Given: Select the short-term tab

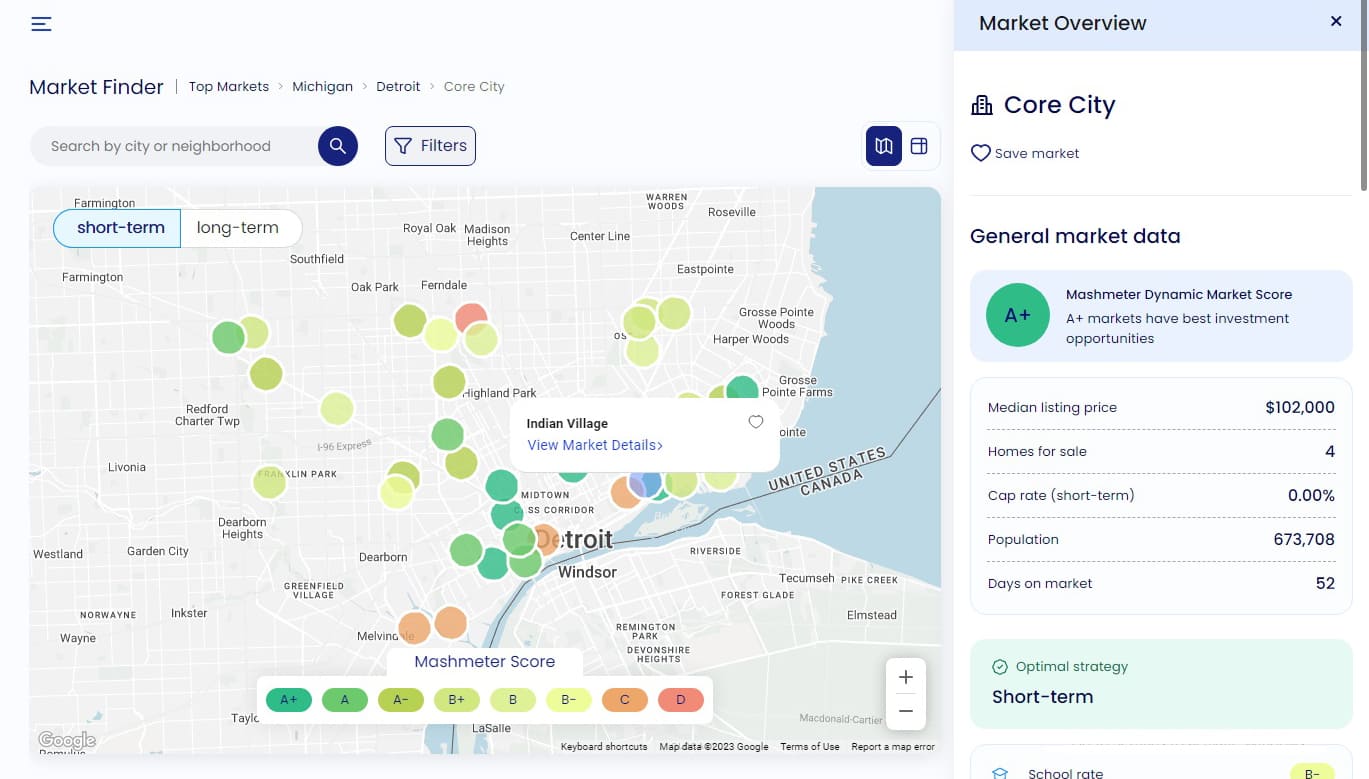Looking at the screenshot, I should click(122, 228).
